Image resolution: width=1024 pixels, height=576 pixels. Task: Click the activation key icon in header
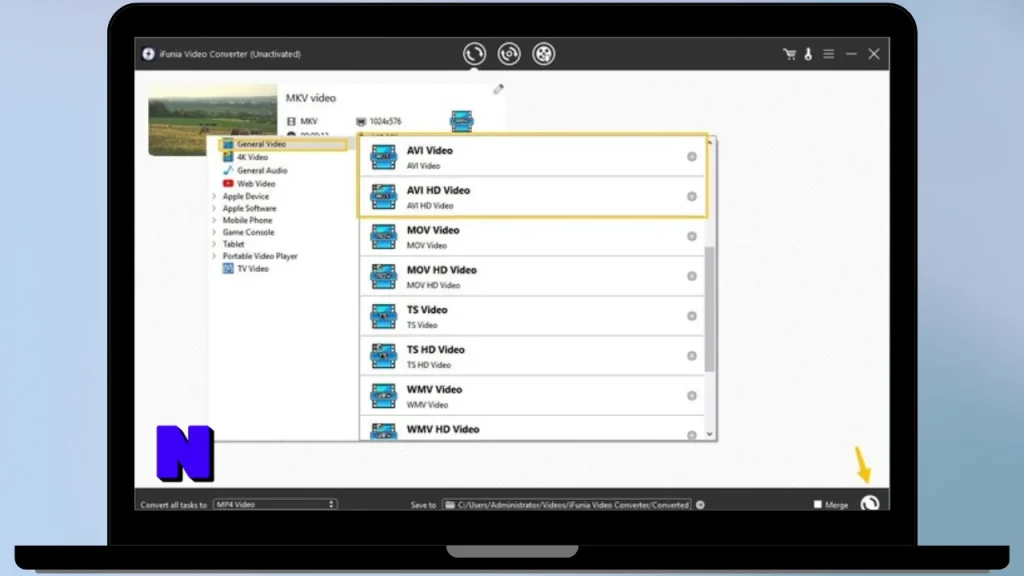(x=808, y=54)
